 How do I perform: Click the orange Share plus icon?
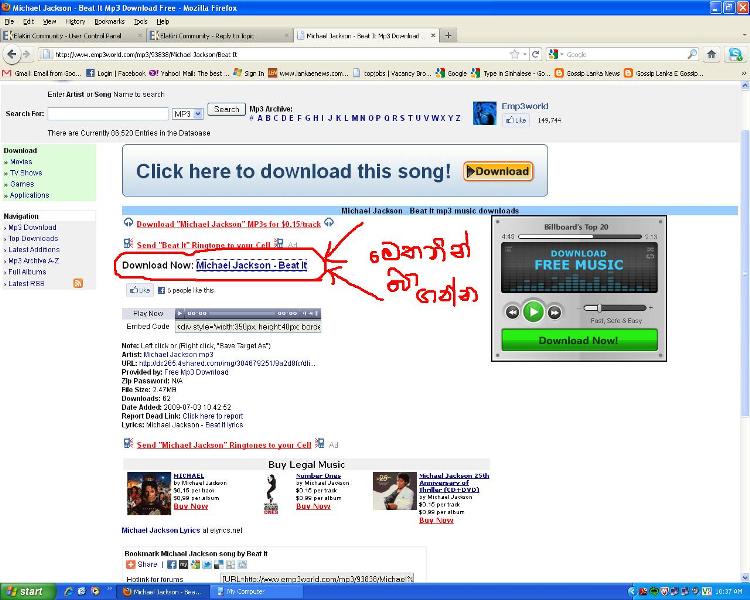pos(131,565)
